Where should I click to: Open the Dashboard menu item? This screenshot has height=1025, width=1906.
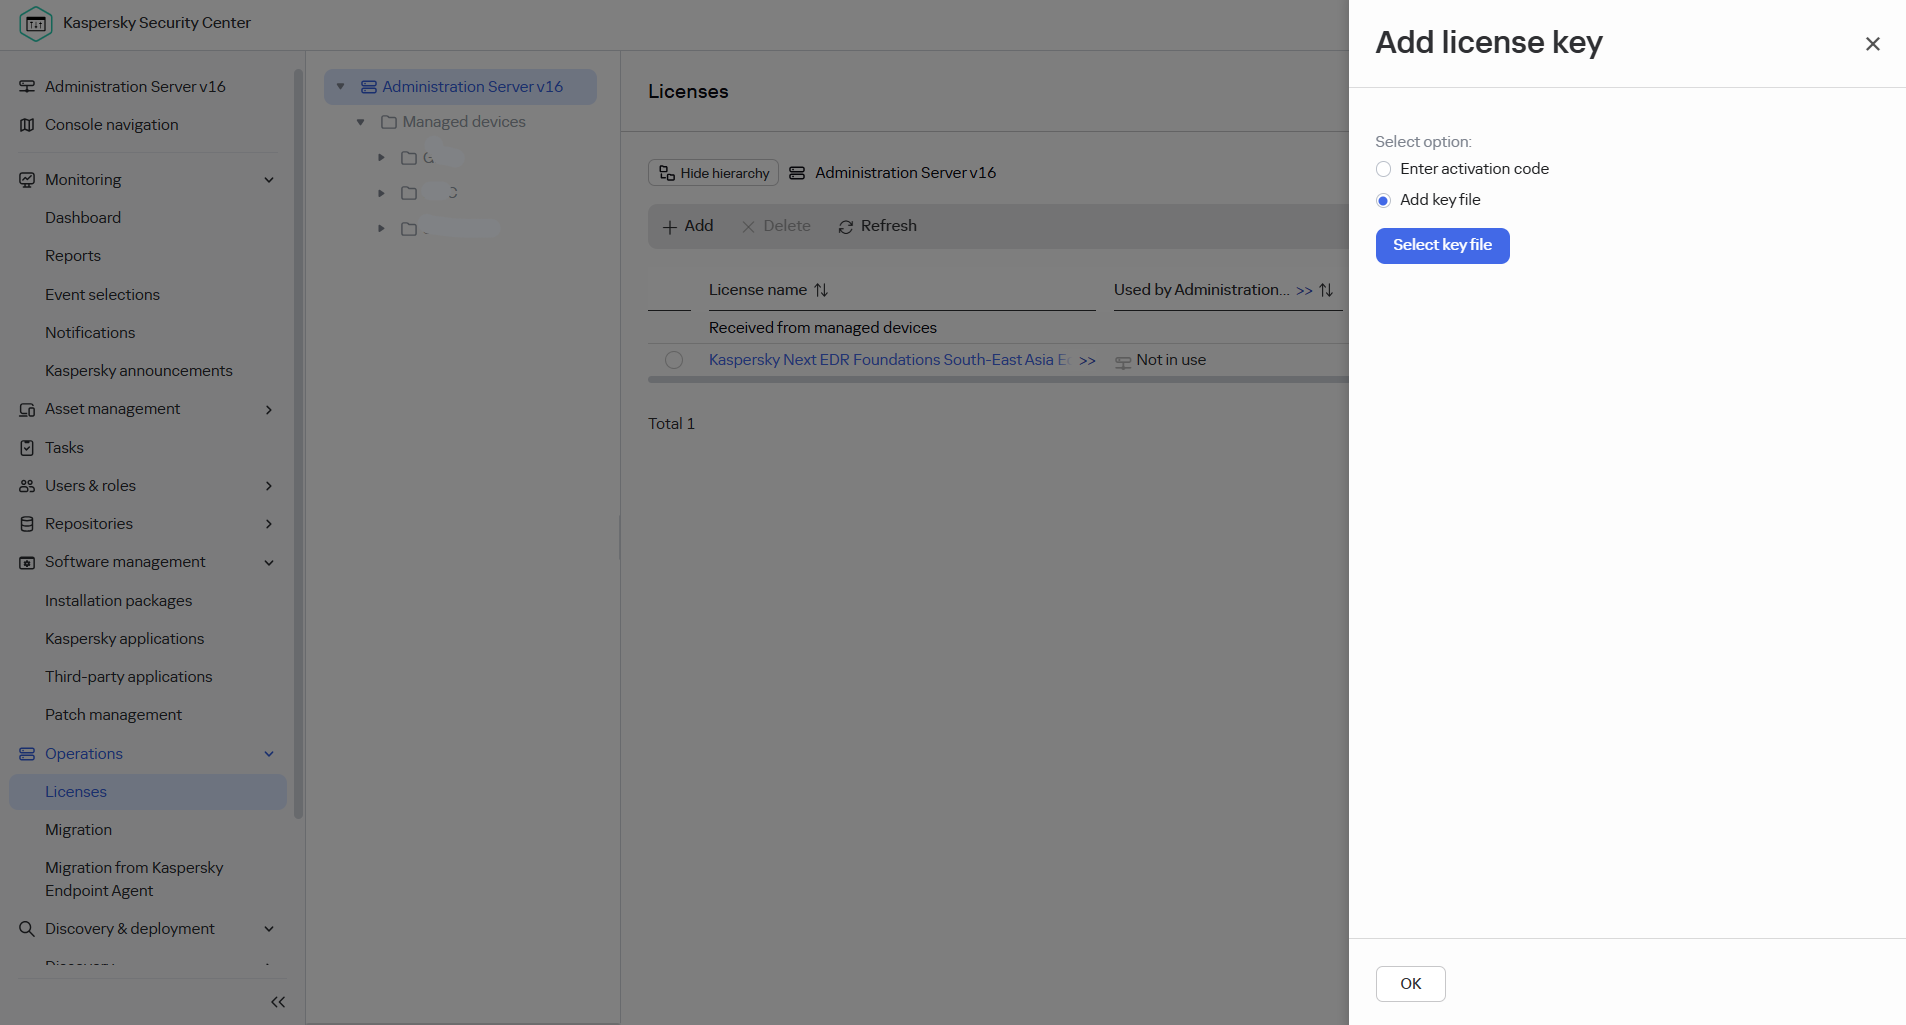point(83,218)
